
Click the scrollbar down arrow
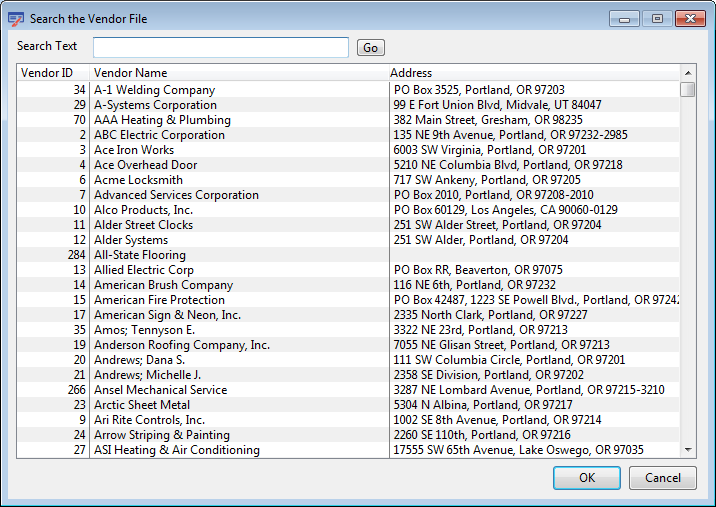(688, 450)
